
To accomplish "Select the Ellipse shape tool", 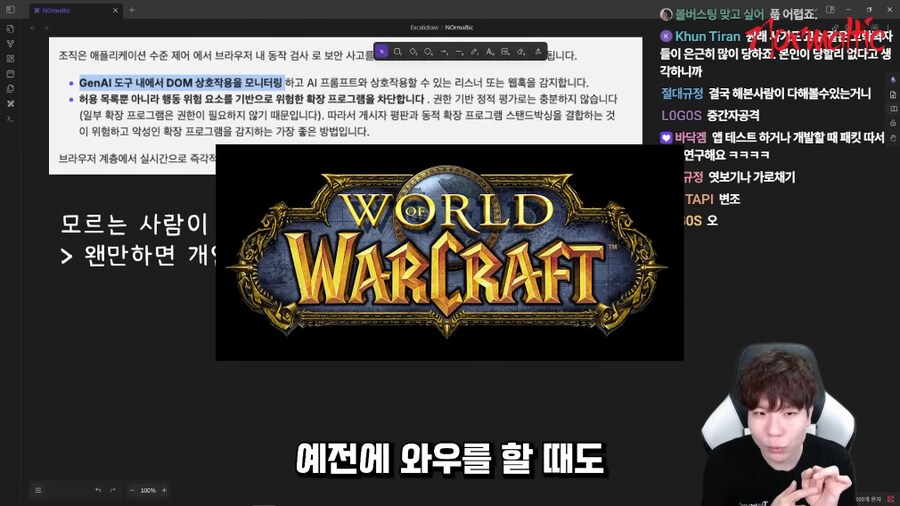I will 428,52.
